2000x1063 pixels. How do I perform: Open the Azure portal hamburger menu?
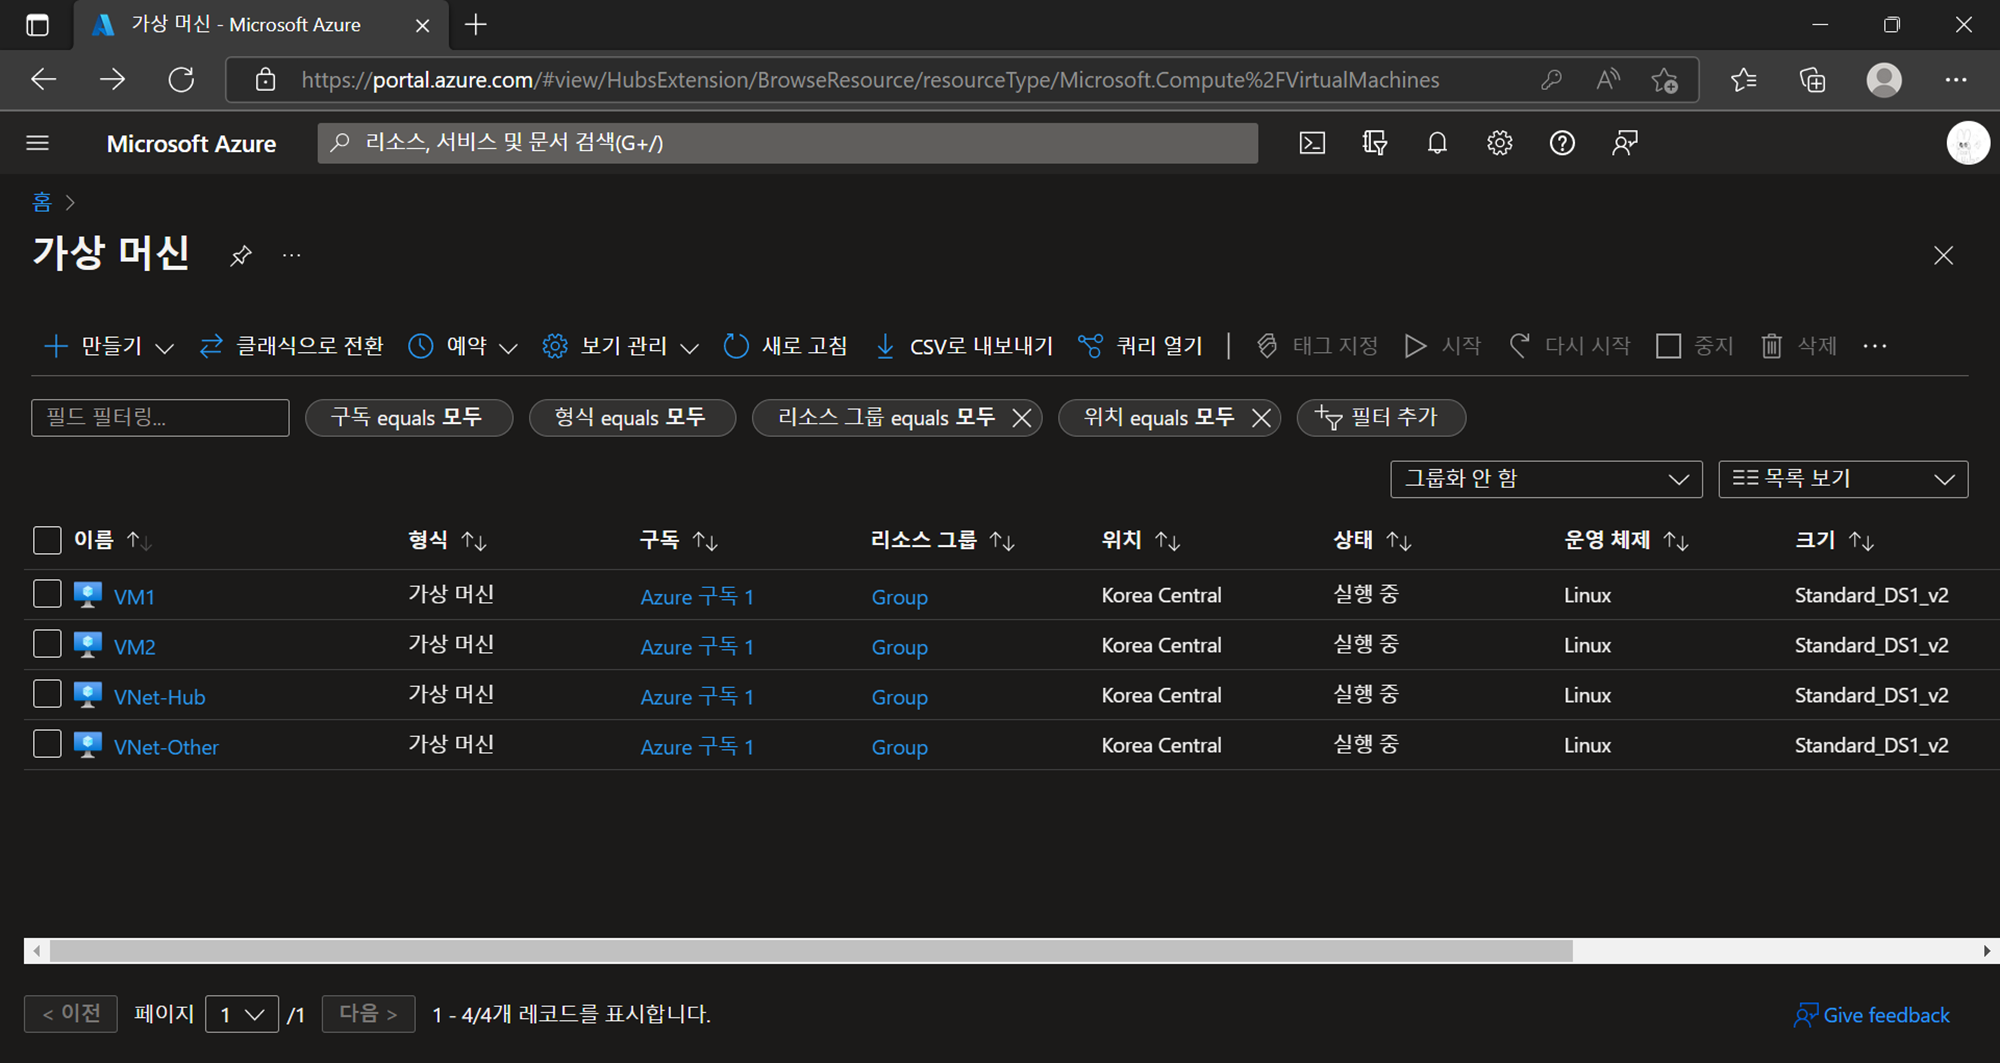click(38, 143)
